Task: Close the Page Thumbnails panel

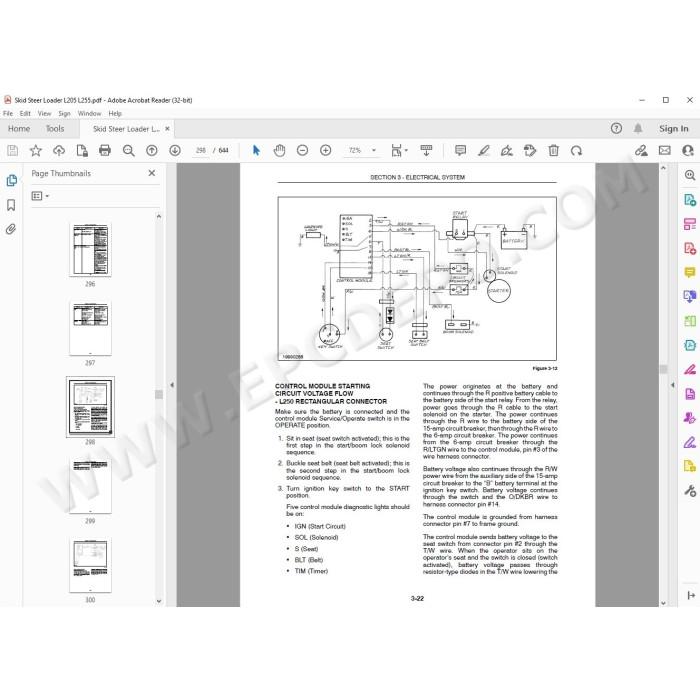Action: (x=152, y=173)
